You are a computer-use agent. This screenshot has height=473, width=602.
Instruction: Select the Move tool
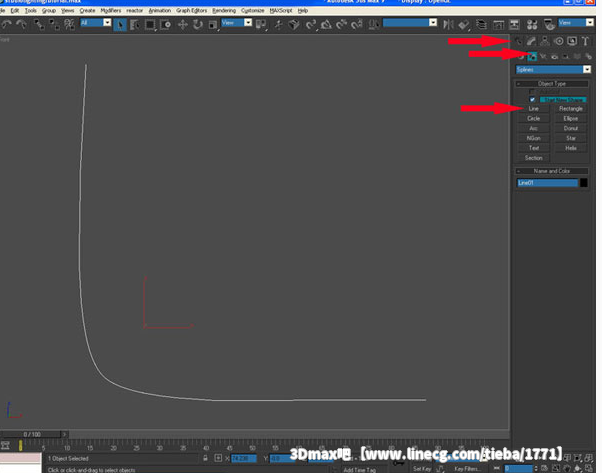[x=182, y=25]
